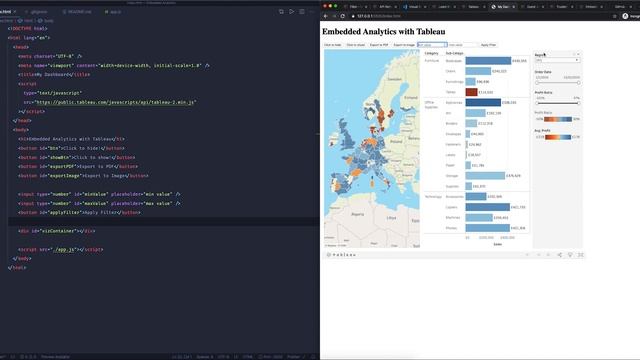Click the Tableau share icon below viz
640x360 pixels.
point(559,255)
